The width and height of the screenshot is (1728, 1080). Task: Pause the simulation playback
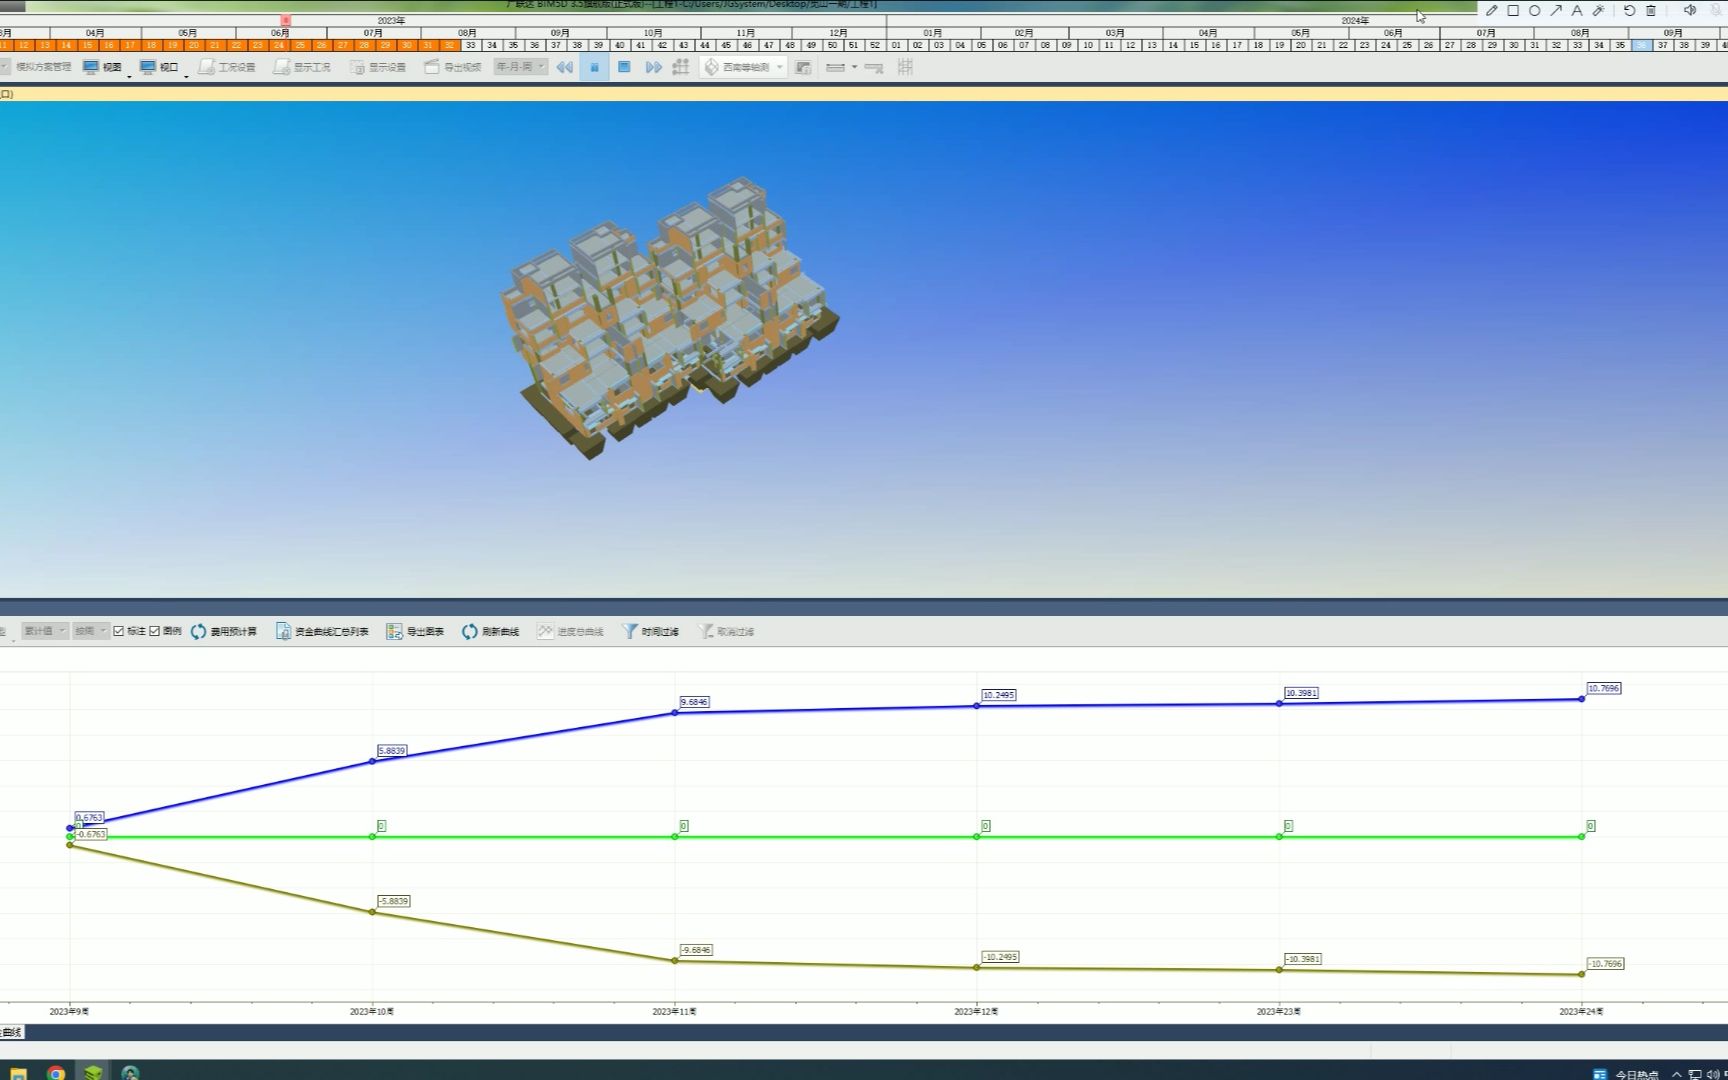point(594,67)
